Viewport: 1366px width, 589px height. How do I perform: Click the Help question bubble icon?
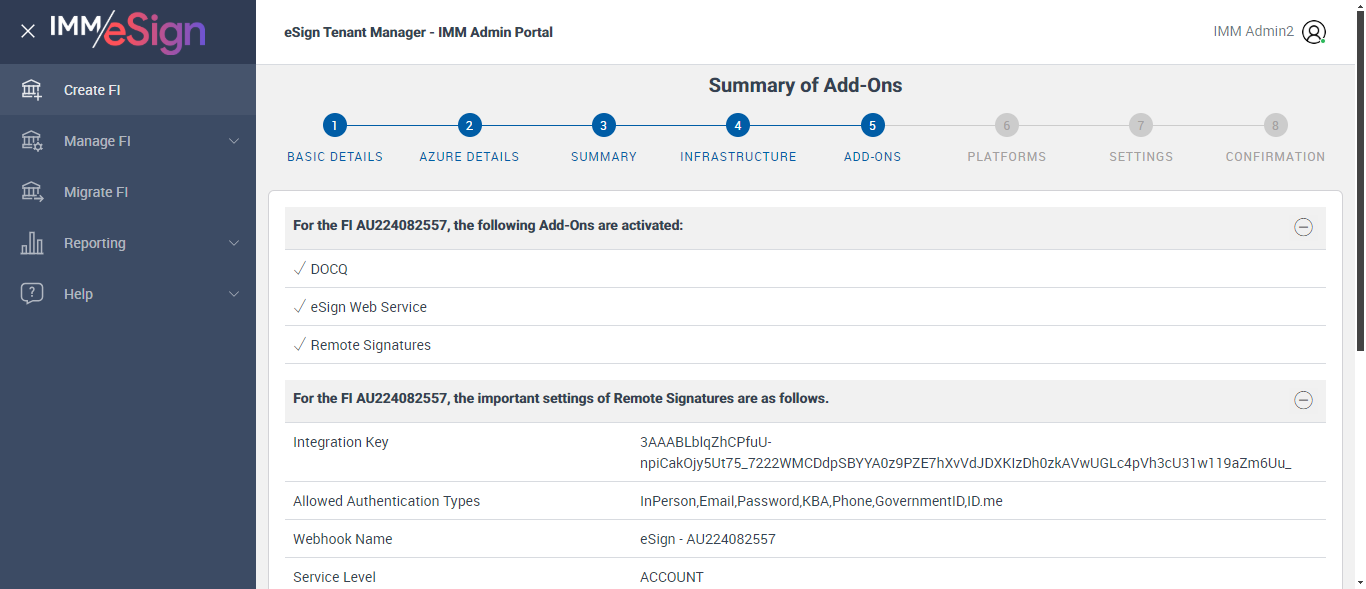pos(32,294)
